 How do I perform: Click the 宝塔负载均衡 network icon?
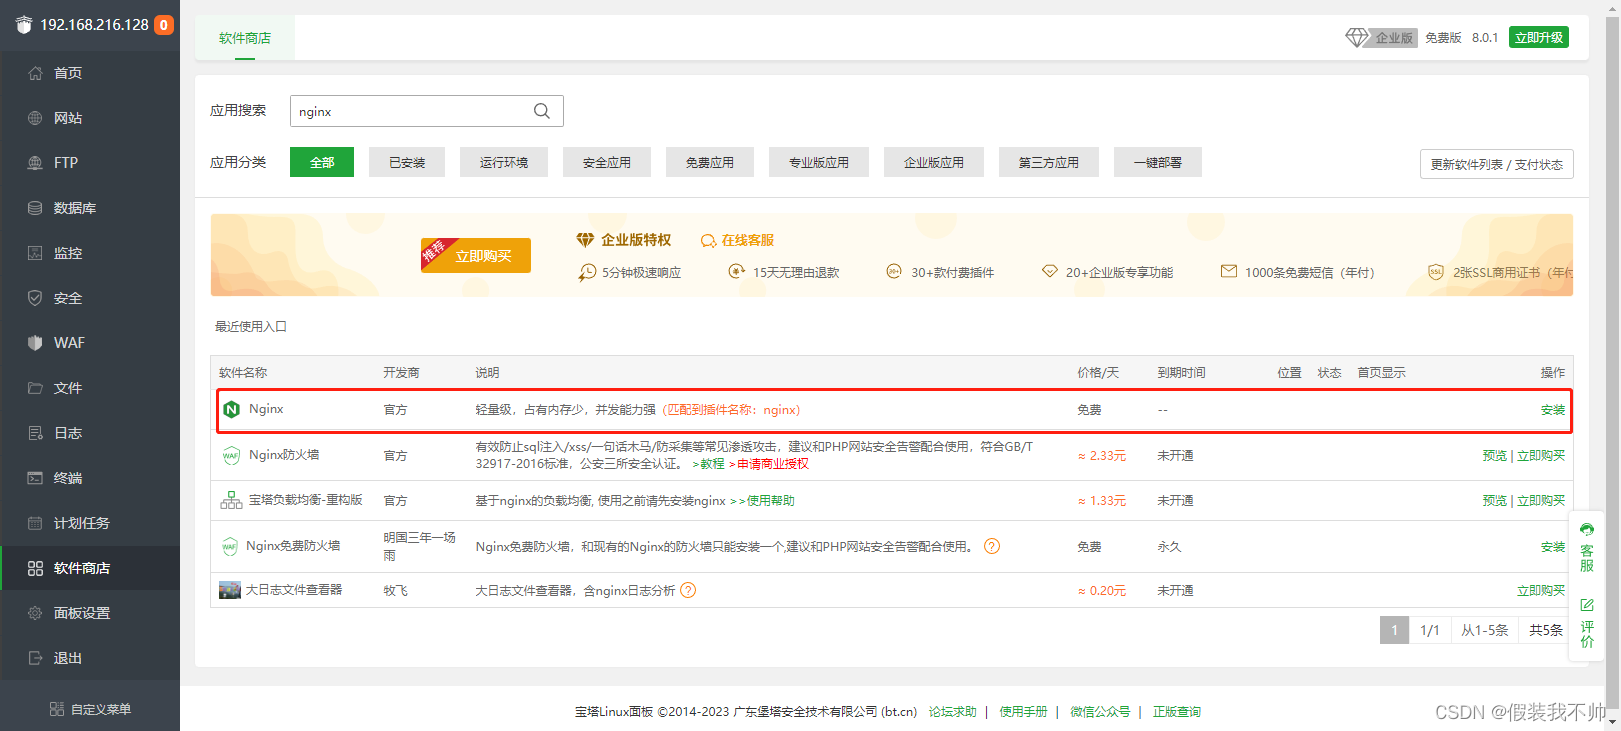tap(231, 500)
